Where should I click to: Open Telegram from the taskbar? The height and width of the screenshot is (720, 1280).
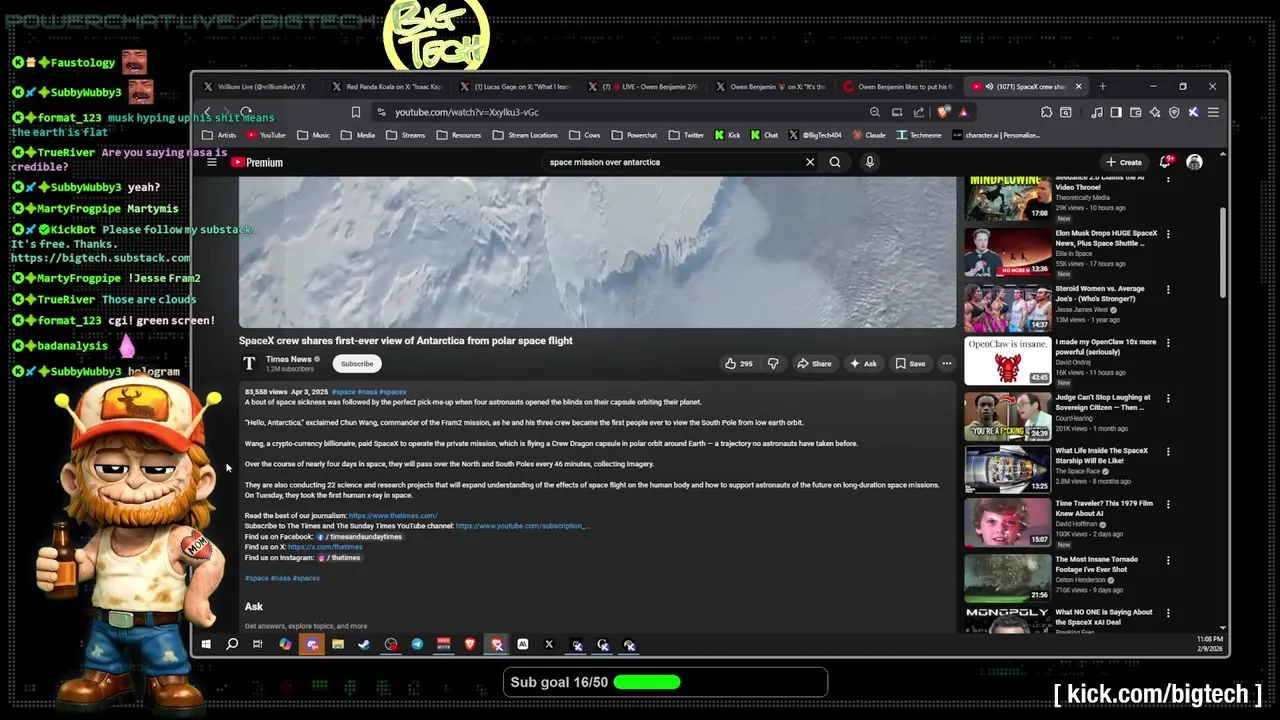(x=417, y=645)
